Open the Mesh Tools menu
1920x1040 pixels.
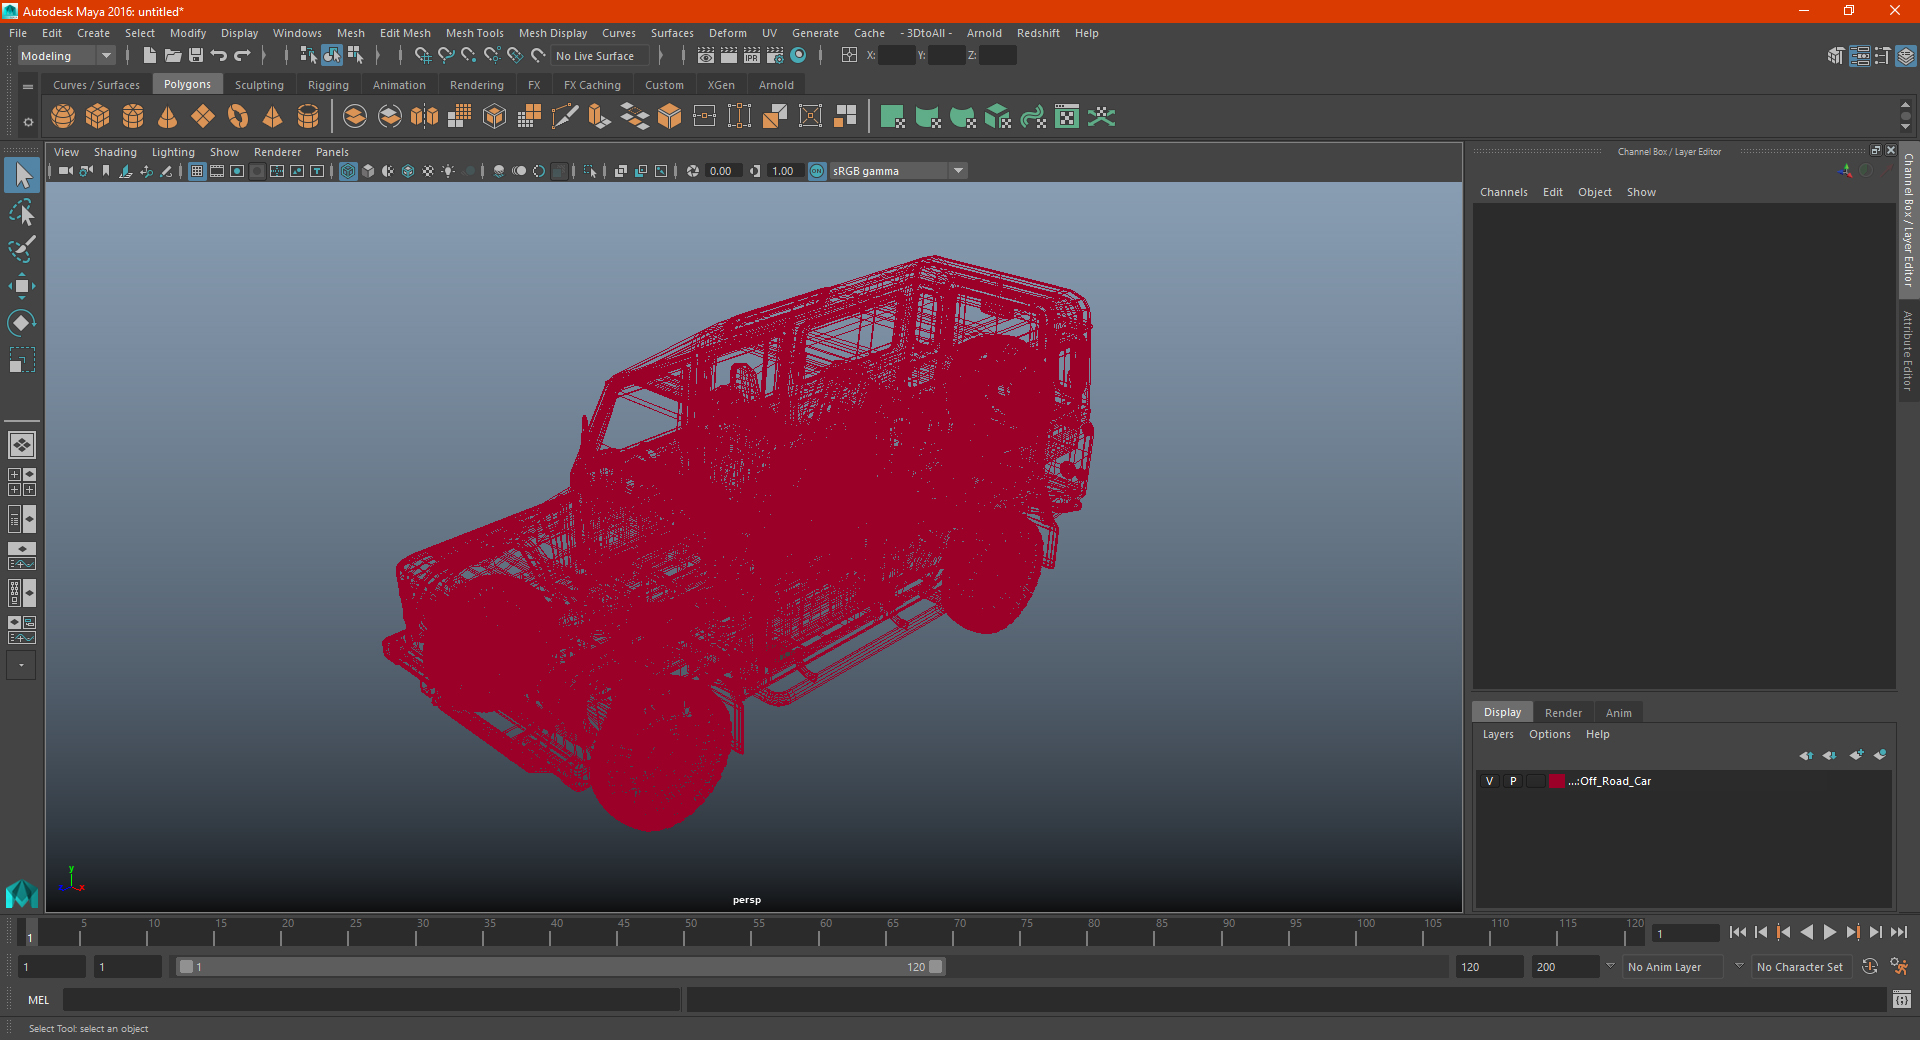(x=474, y=33)
